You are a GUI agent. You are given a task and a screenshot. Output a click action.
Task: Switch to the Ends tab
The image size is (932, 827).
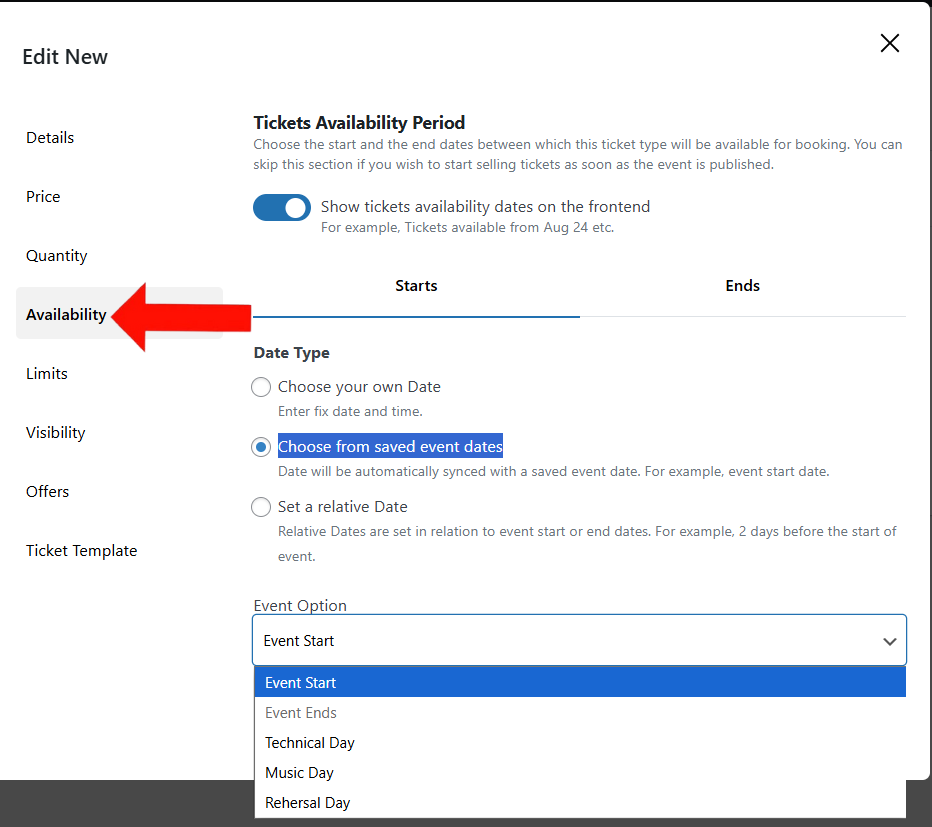coord(742,286)
